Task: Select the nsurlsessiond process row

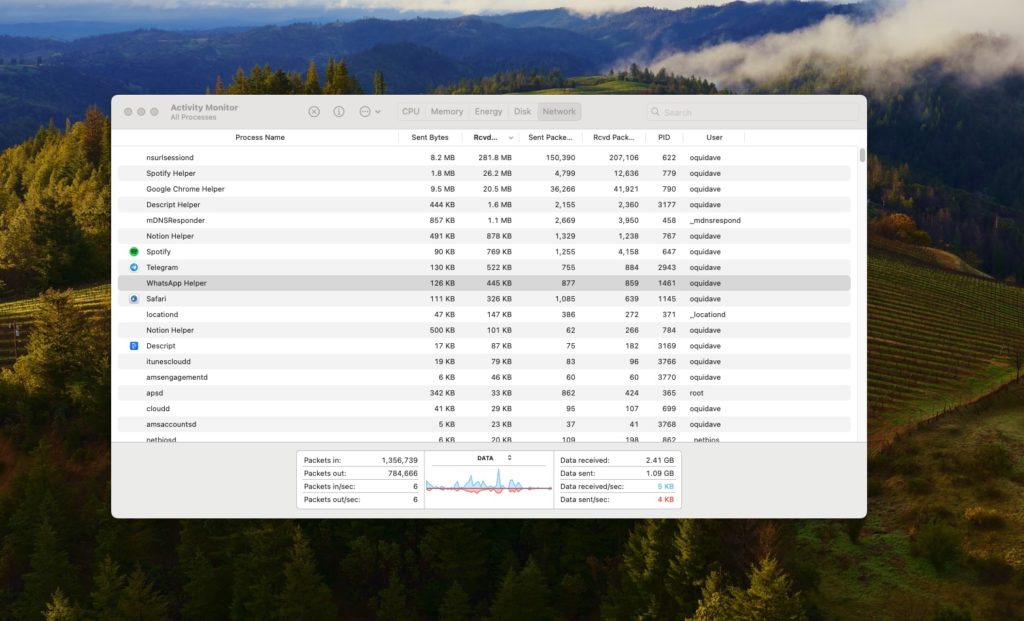Action: click(x=484, y=157)
